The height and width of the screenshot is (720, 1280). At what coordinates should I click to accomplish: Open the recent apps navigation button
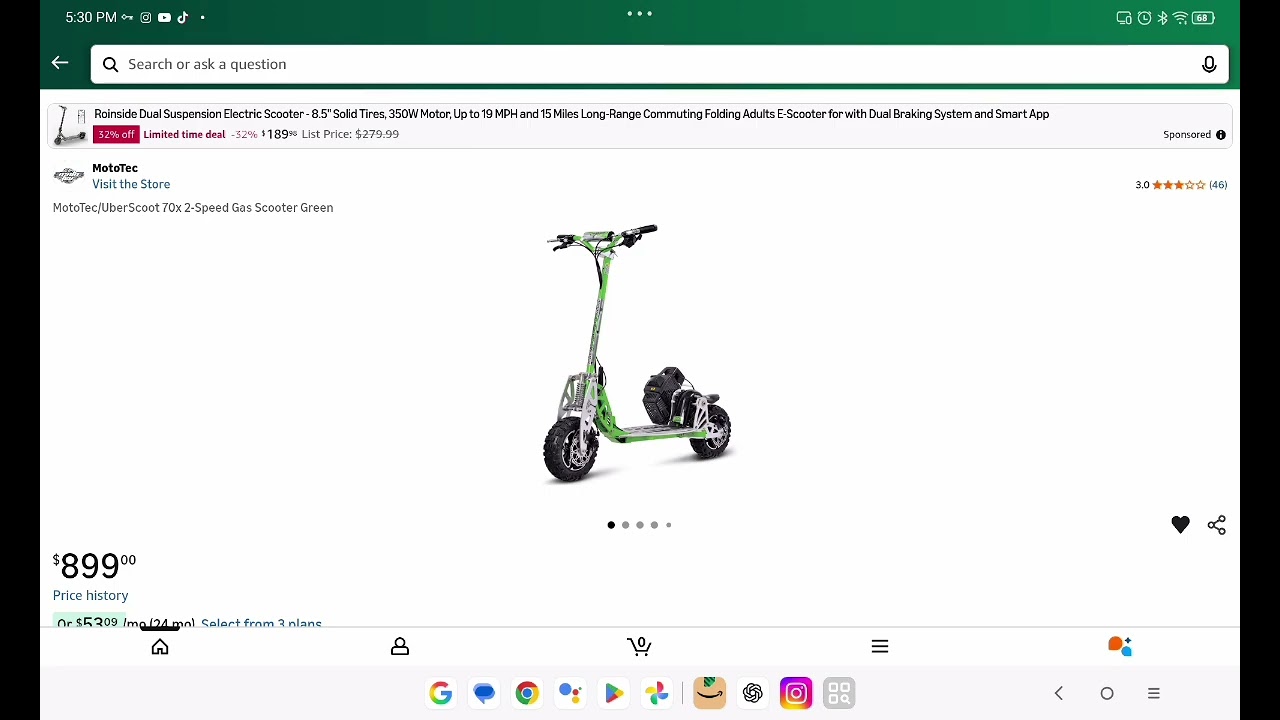click(1154, 693)
